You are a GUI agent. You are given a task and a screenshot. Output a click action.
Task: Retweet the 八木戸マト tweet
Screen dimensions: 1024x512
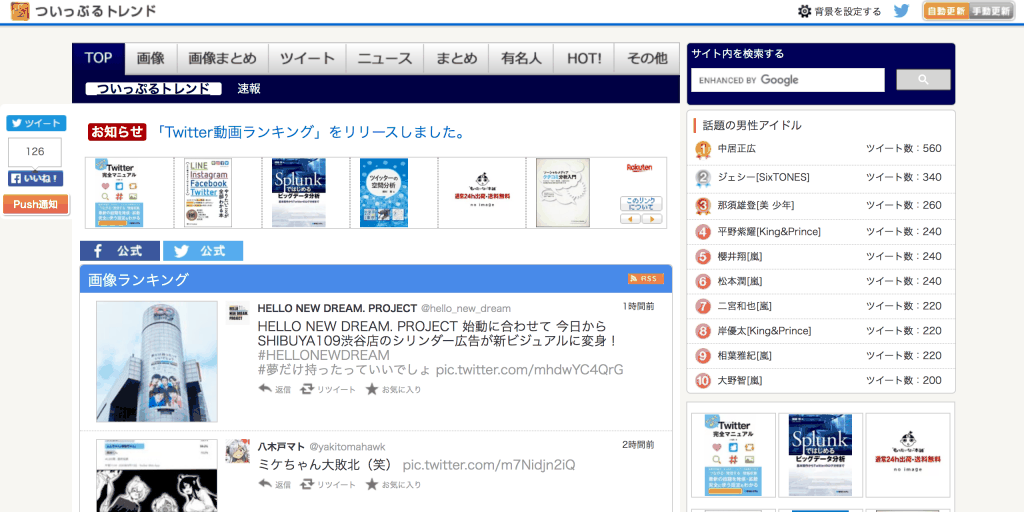pyautogui.click(x=328, y=485)
